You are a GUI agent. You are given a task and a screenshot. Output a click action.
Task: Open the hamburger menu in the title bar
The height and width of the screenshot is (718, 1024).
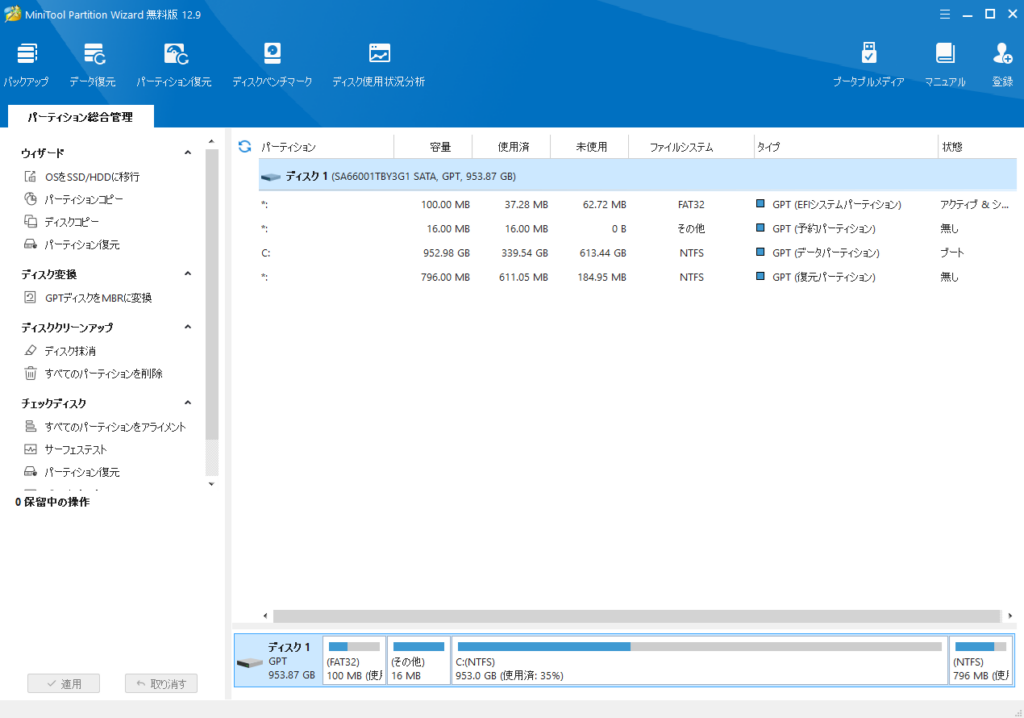945,14
